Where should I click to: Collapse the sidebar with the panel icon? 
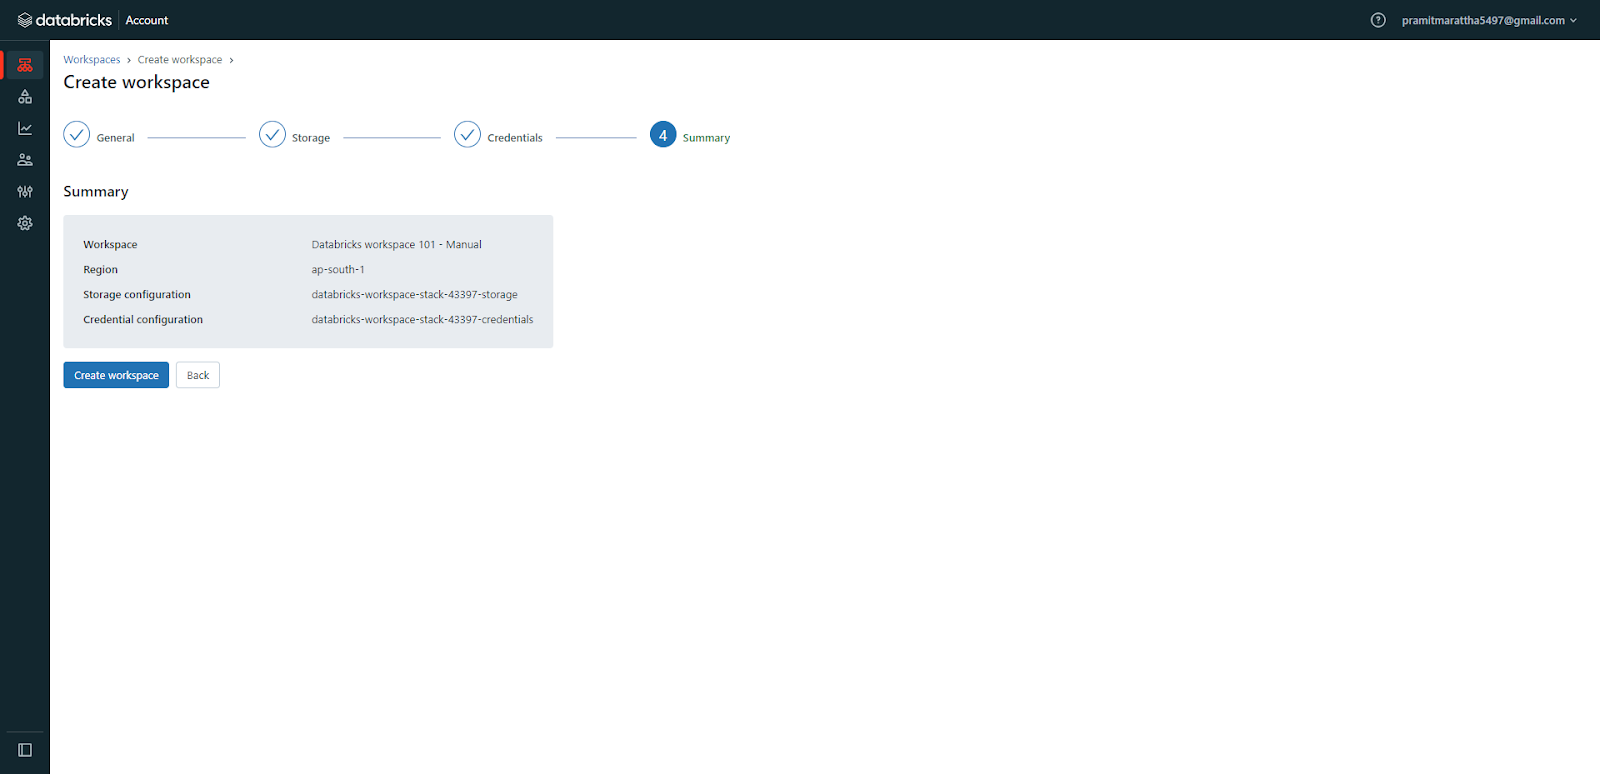(x=25, y=750)
